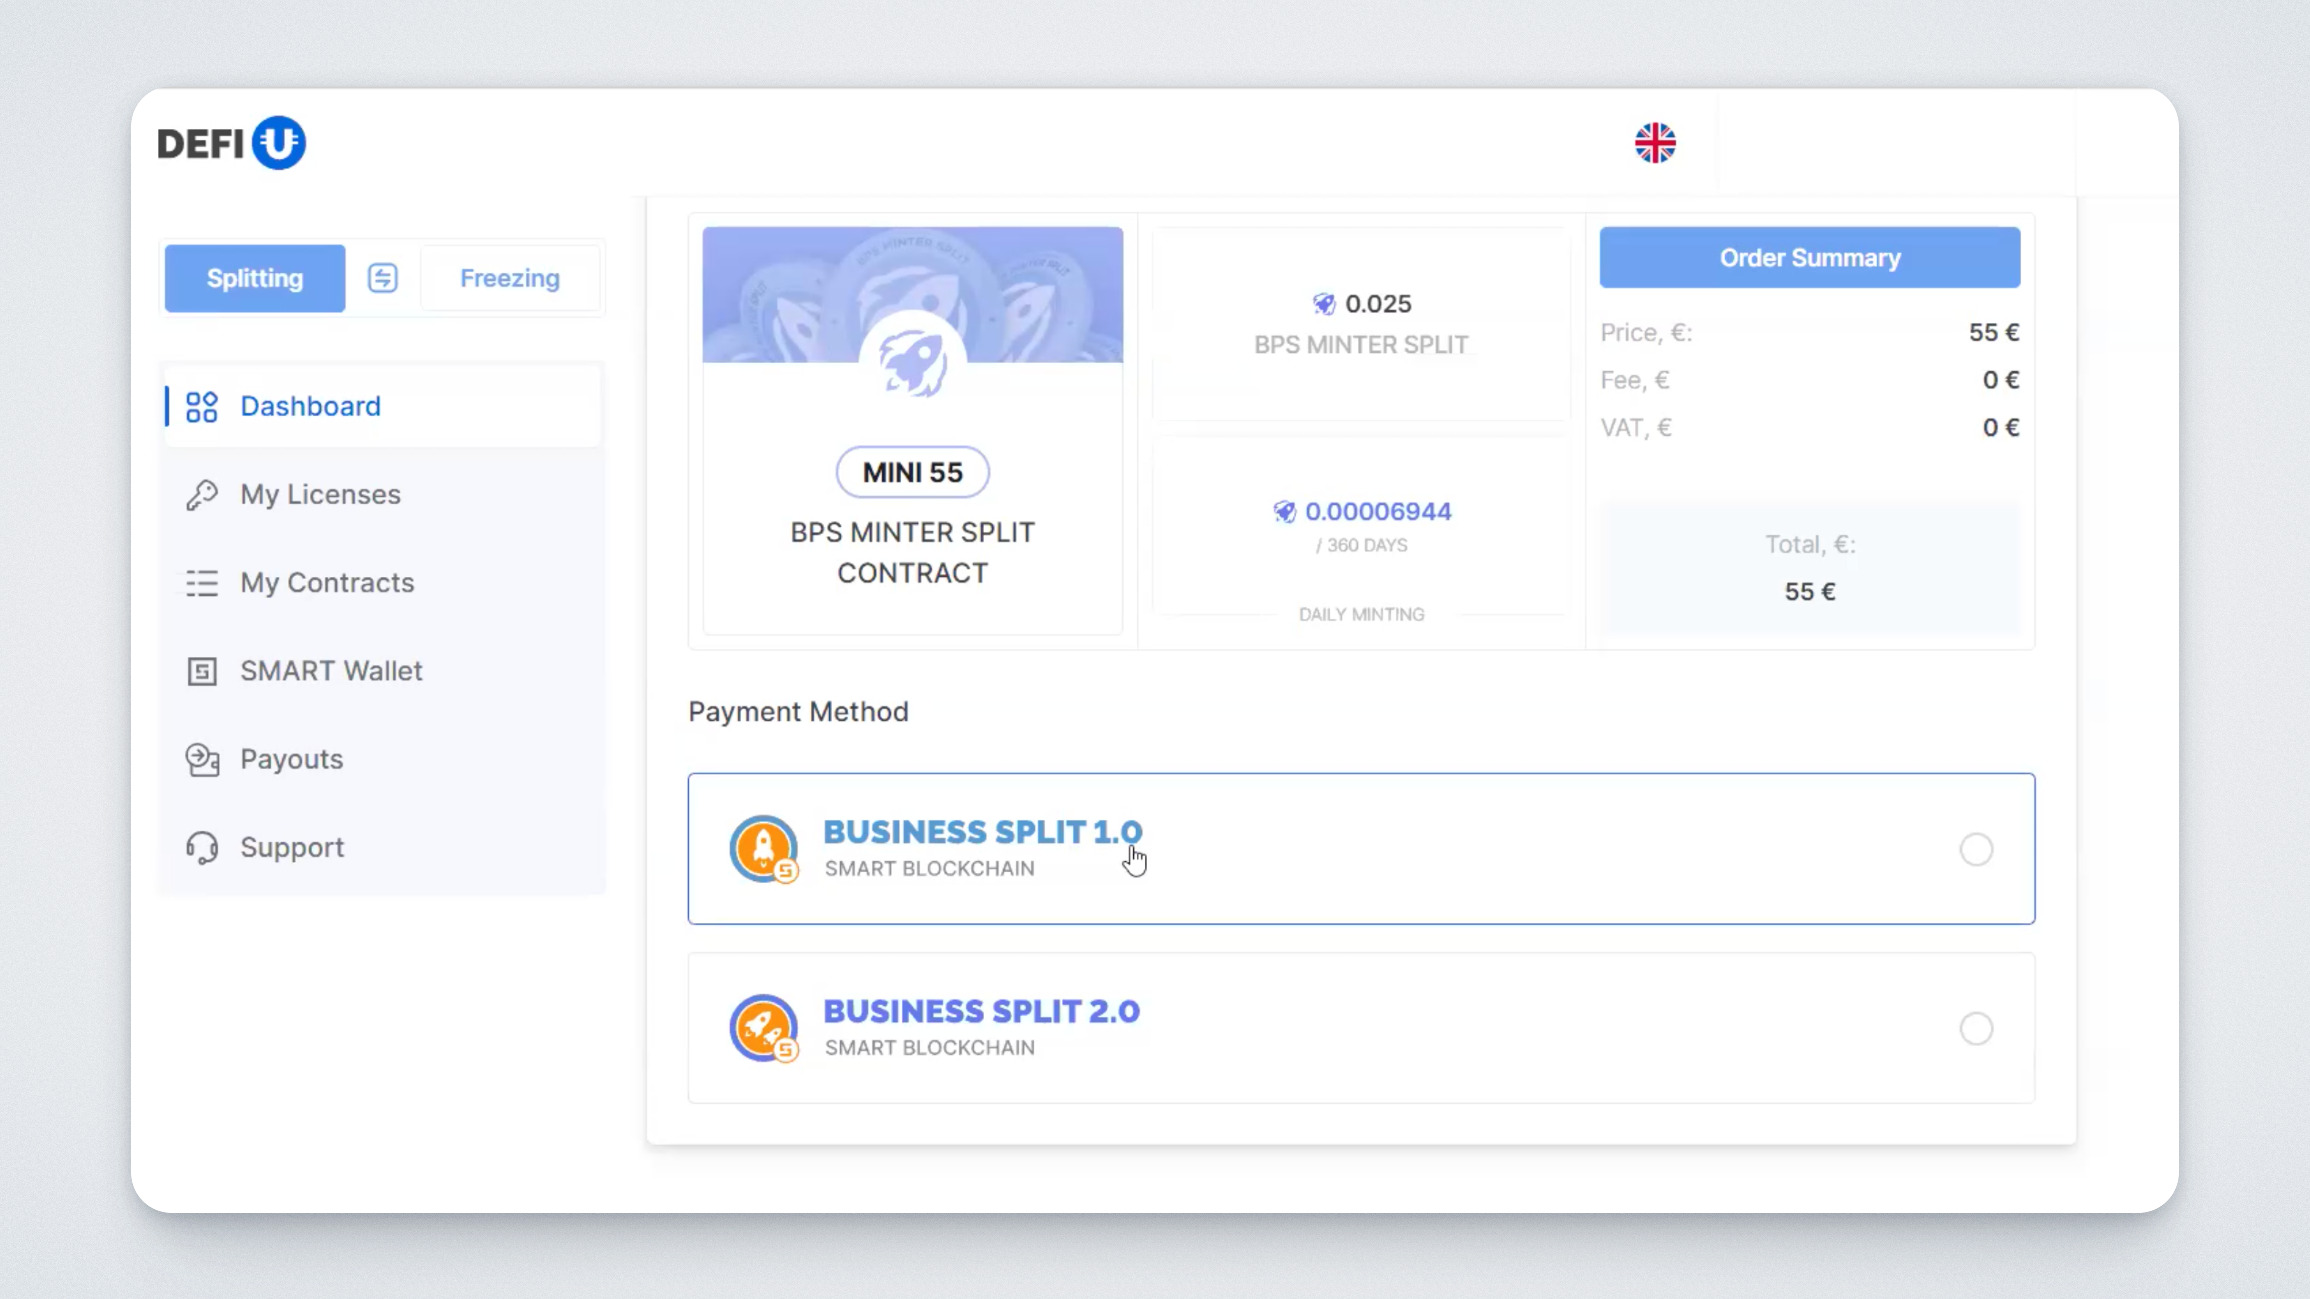2310x1299 pixels.
Task: Switch to the Freezing tab
Action: [x=509, y=278]
